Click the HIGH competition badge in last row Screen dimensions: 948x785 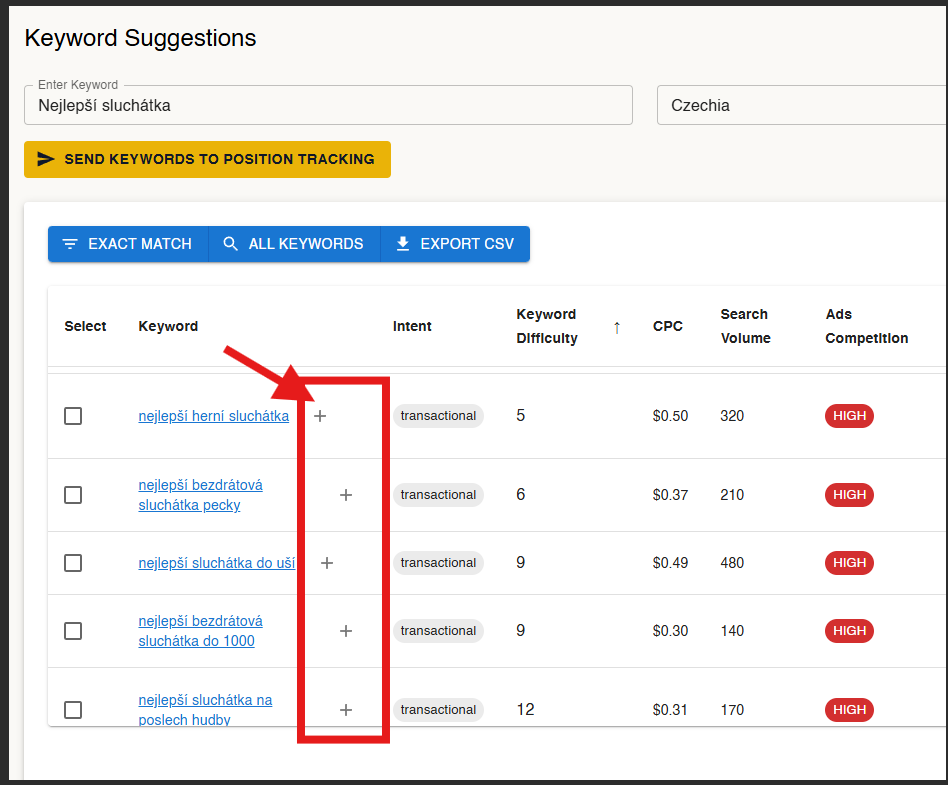pyautogui.click(x=849, y=710)
